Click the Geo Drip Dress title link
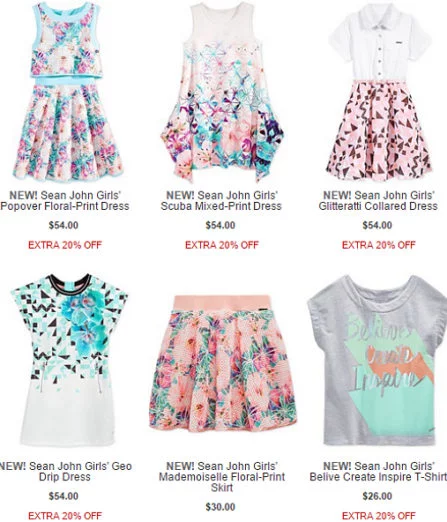 click(65, 471)
